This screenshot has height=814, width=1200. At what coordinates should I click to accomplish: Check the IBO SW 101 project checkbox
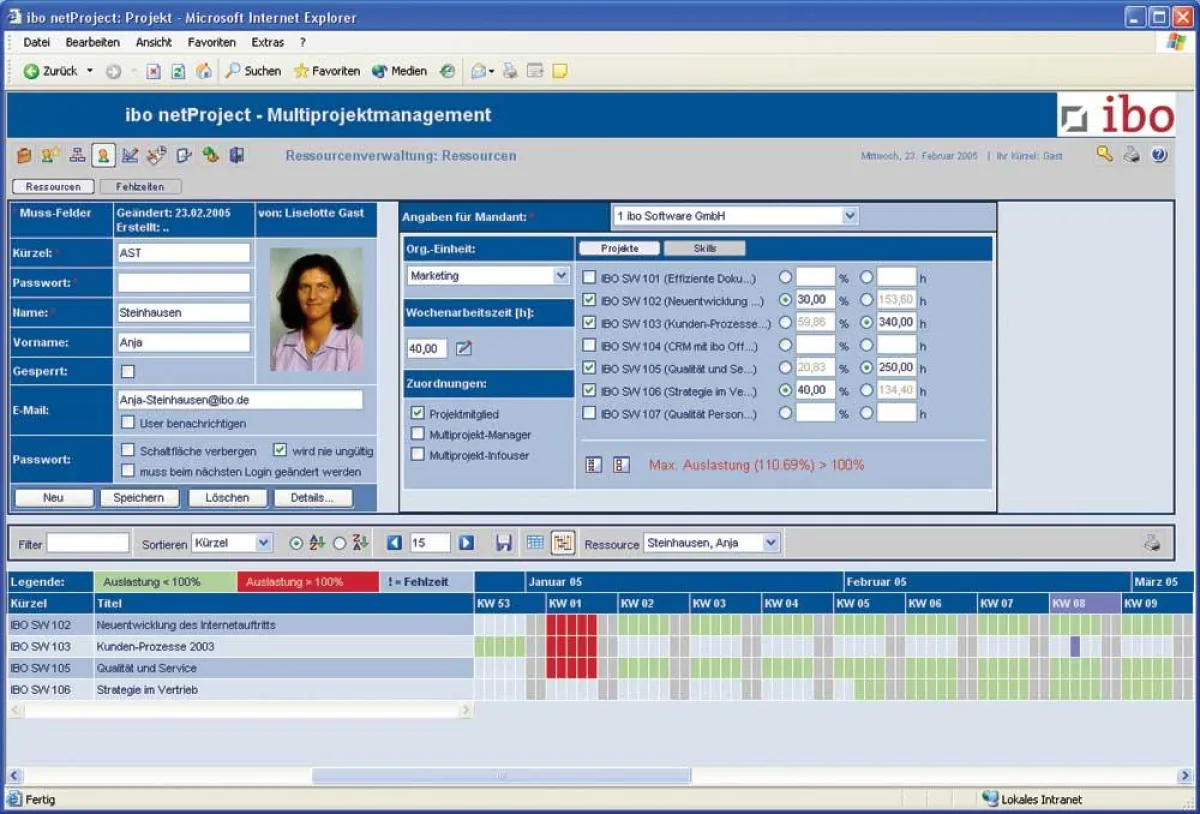590,278
